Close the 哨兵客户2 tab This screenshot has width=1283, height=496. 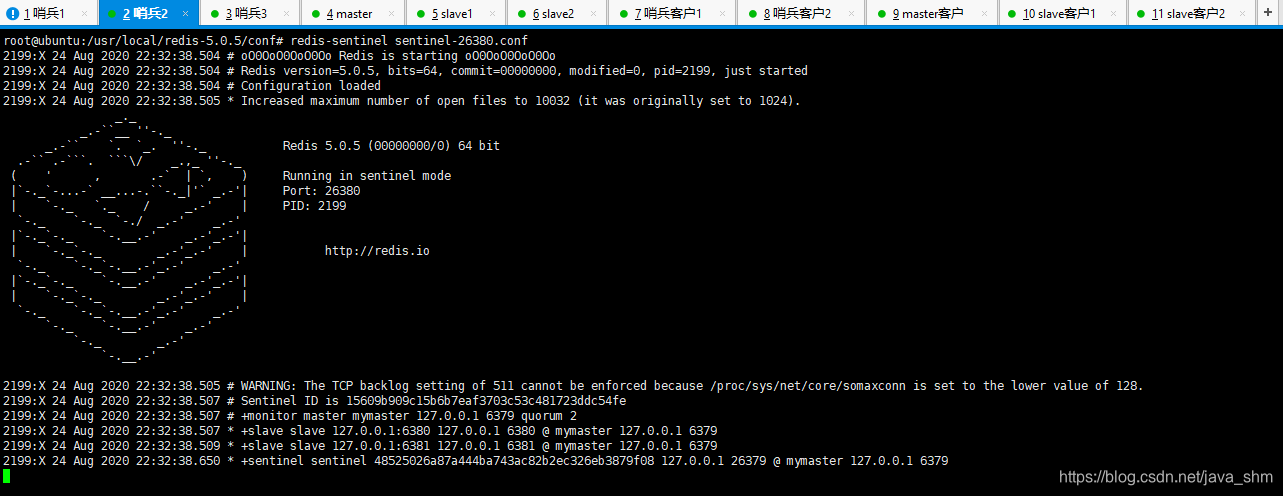point(853,14)
